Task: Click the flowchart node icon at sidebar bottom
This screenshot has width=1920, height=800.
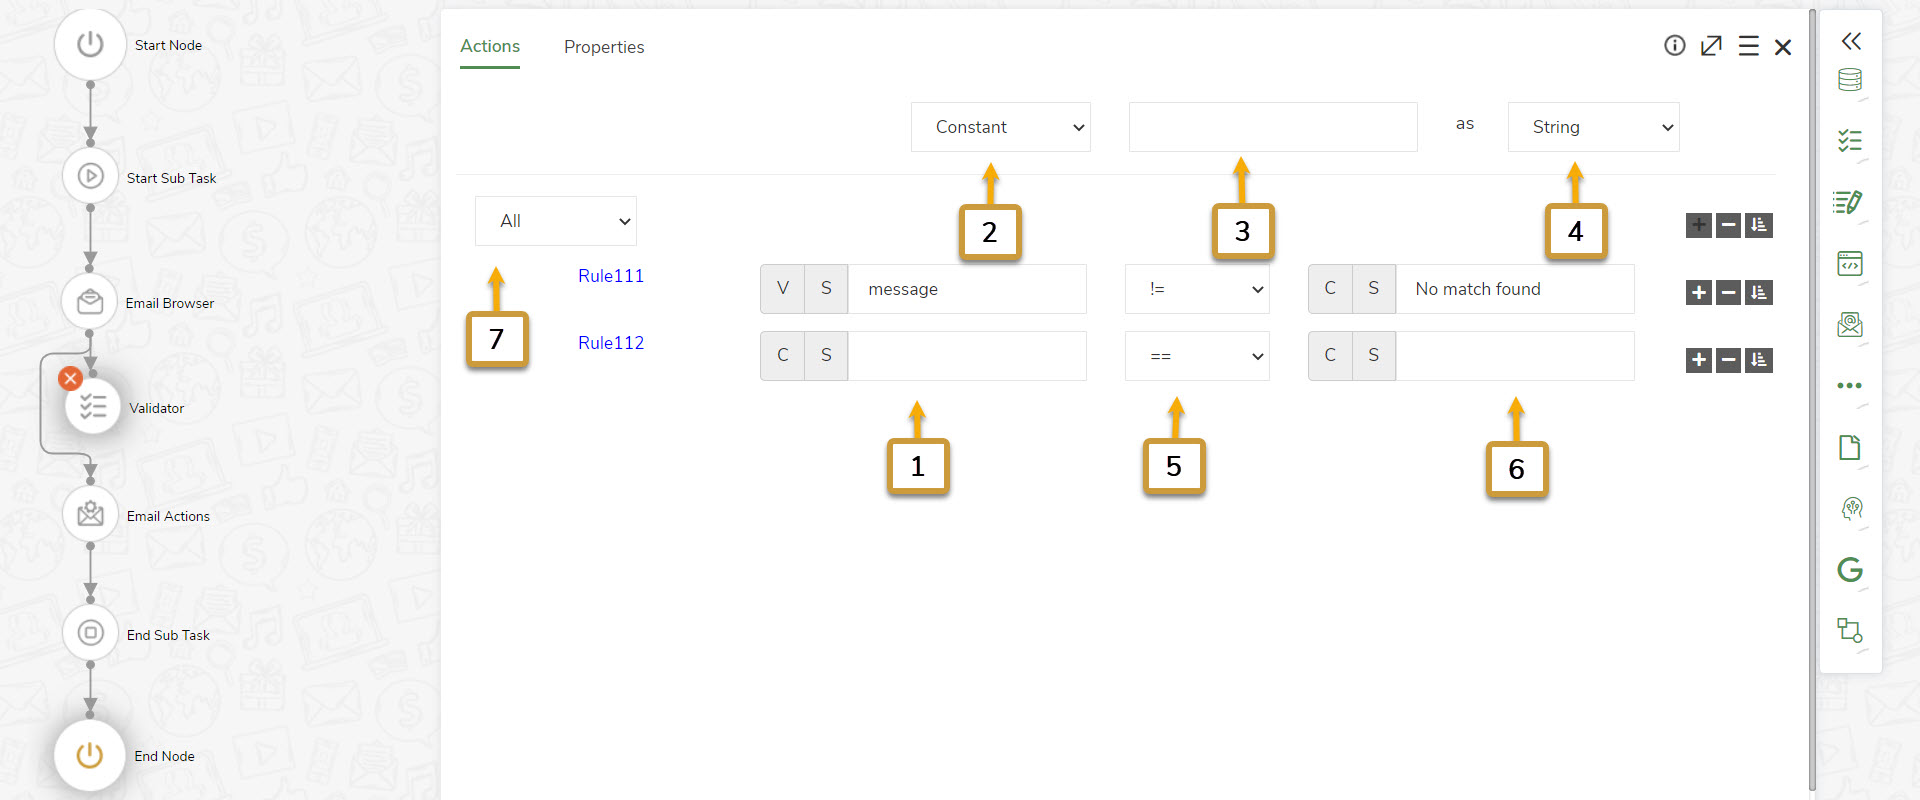Action: tap(1850, 630)
